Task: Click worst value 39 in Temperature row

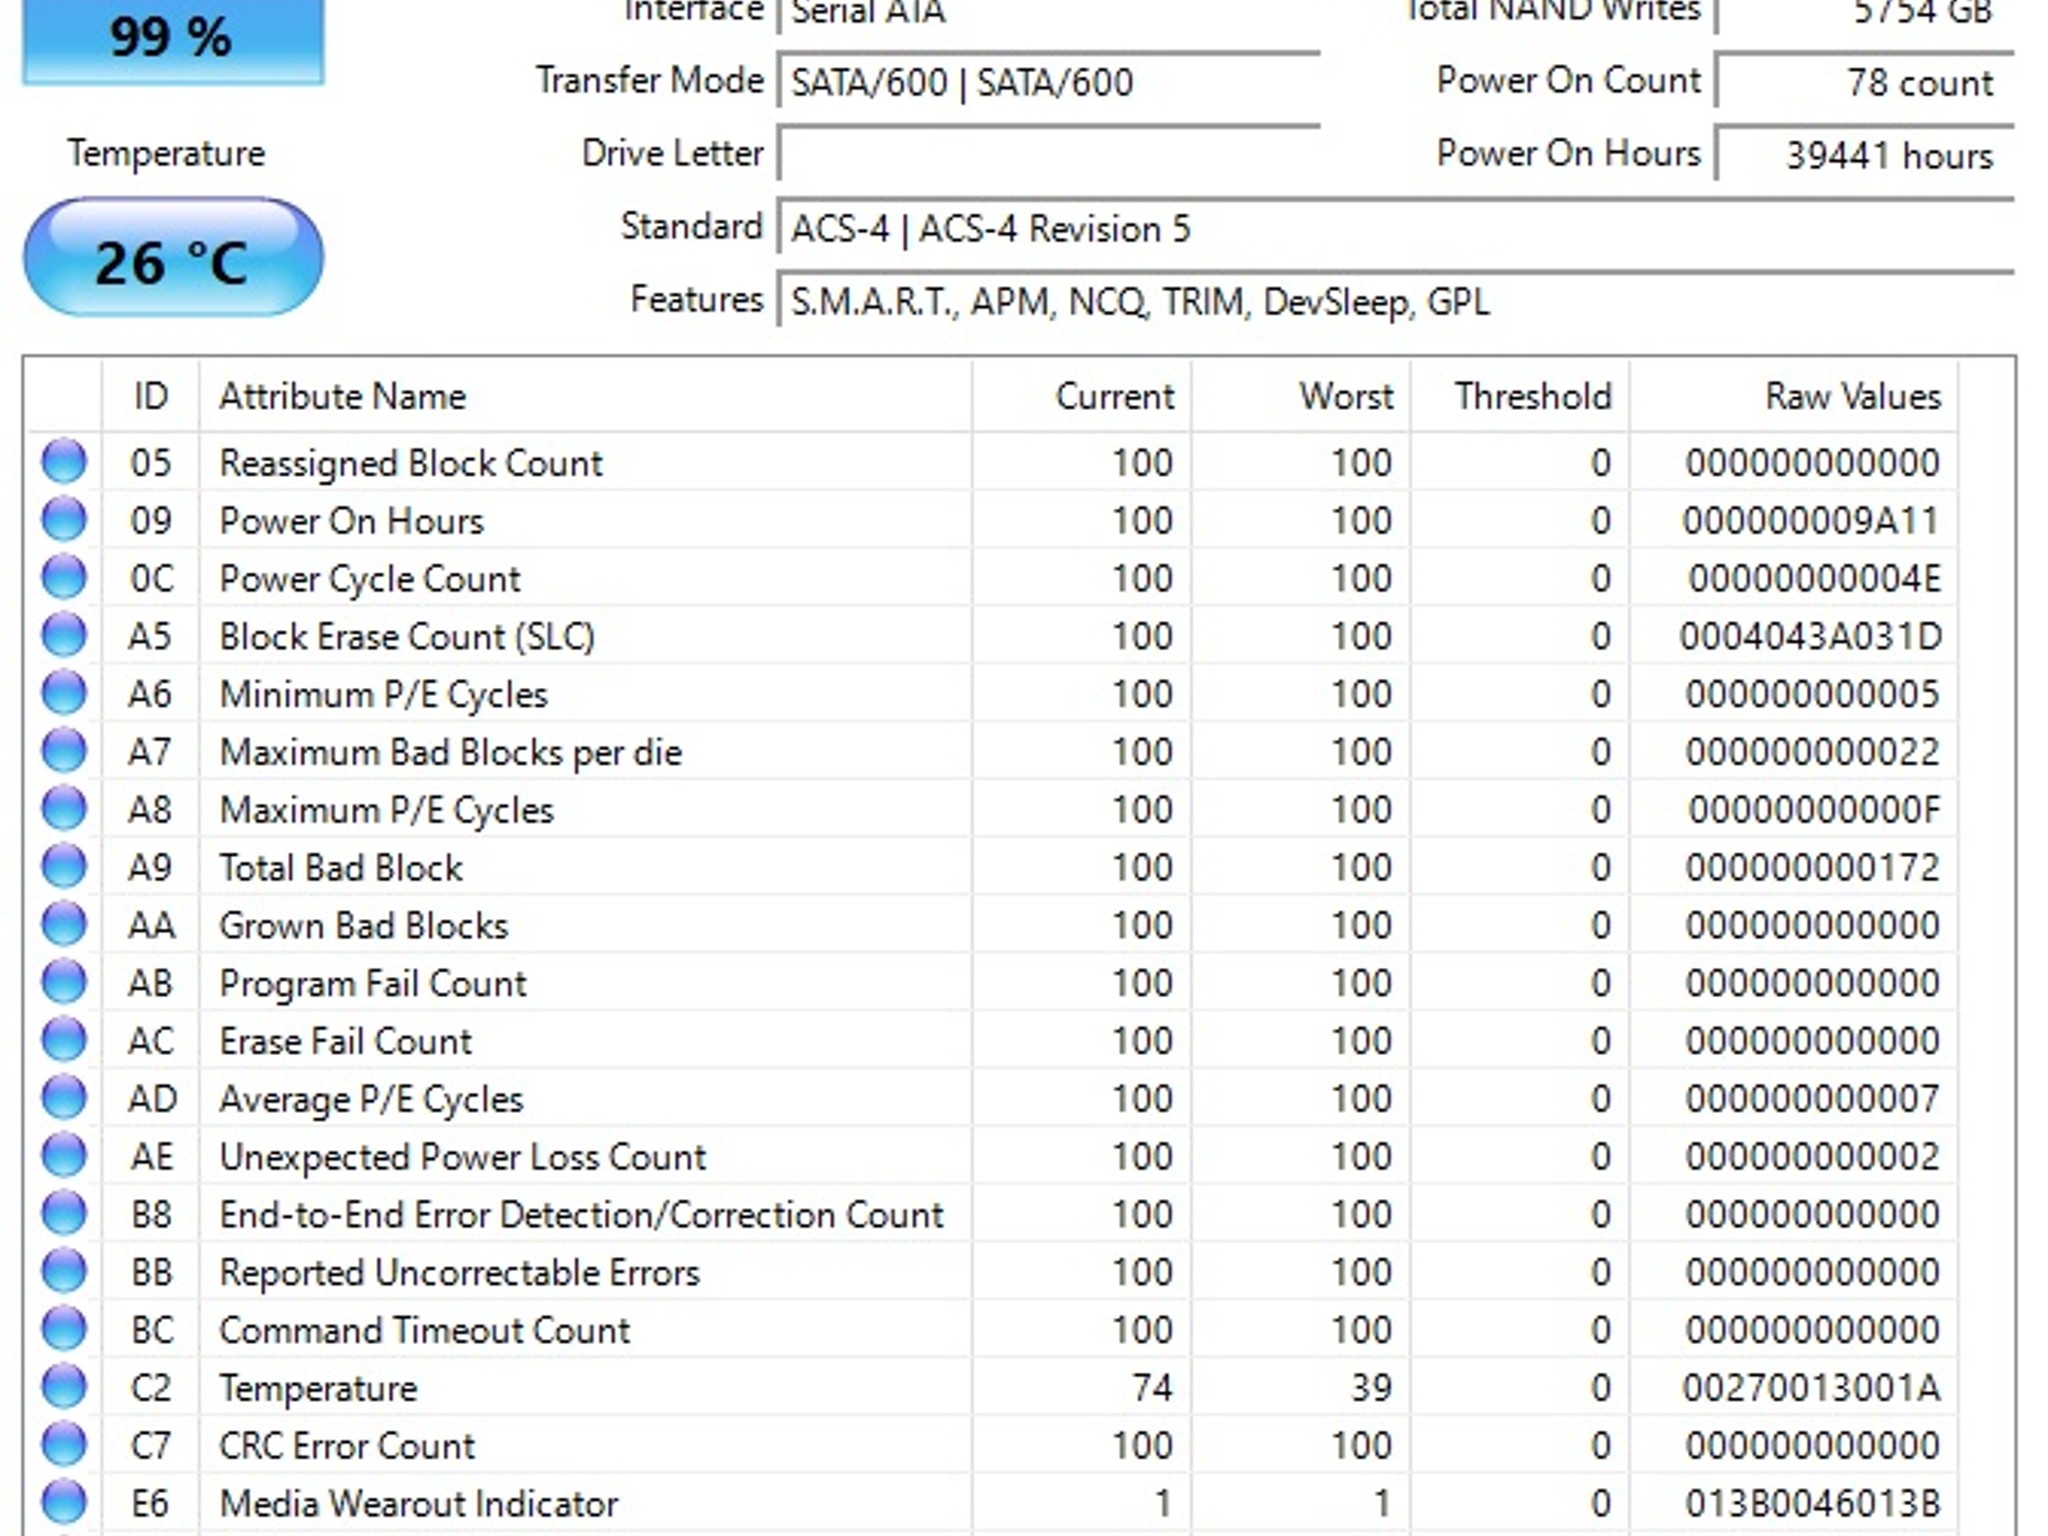Action: click(x=1371, y=1388)
